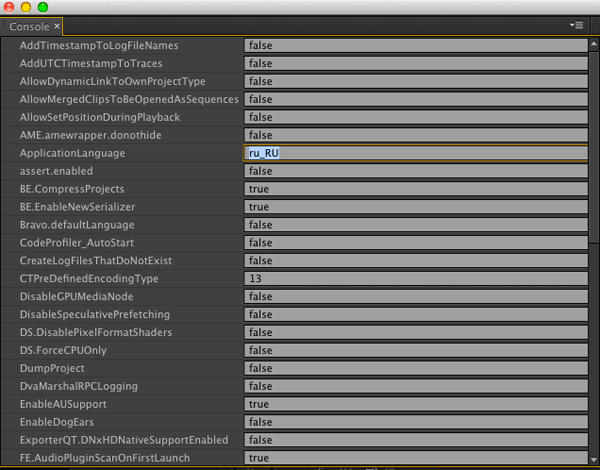The image size is (600, 470).
Task: Edit the AllowSetPositionDuringPlayback value field
Action: (416, 118)
